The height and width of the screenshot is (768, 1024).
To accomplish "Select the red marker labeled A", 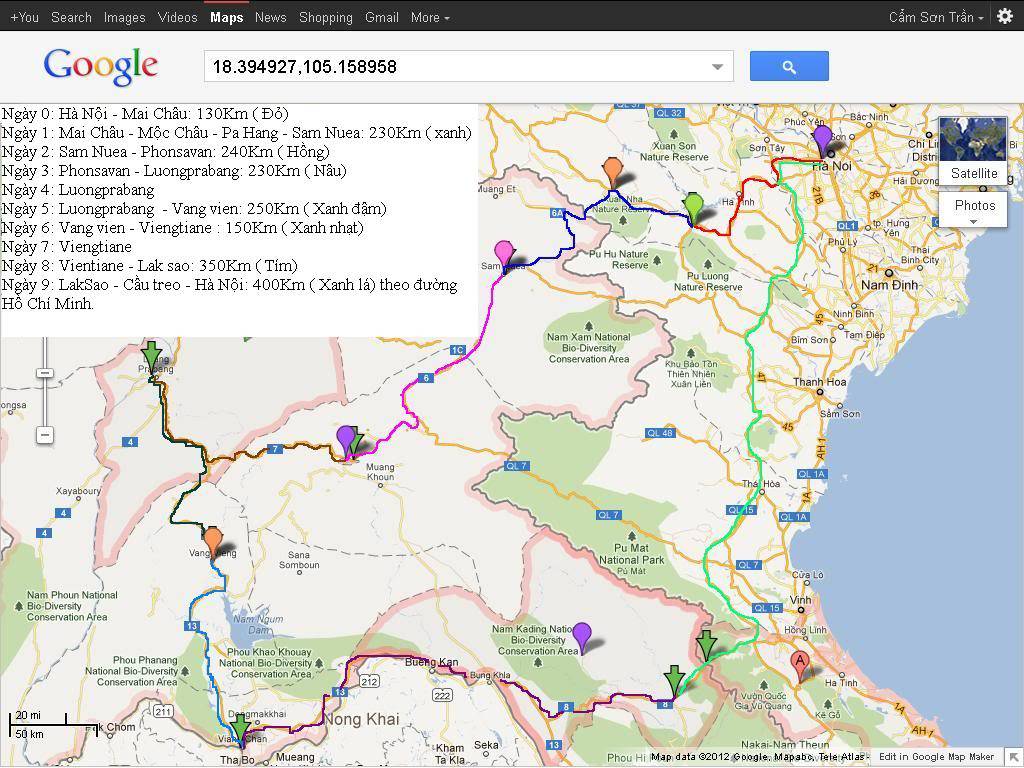I will tap(800, 666).
